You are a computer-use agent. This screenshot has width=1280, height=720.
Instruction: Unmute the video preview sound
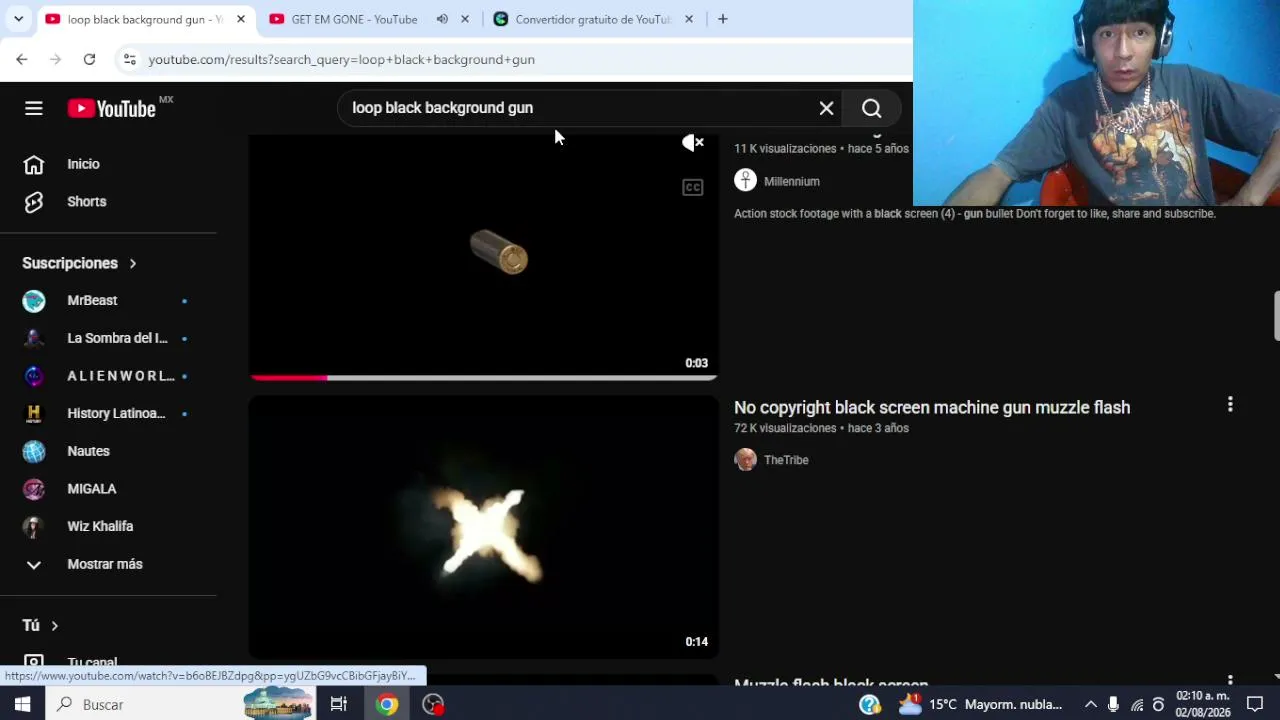tap(692, 143)
